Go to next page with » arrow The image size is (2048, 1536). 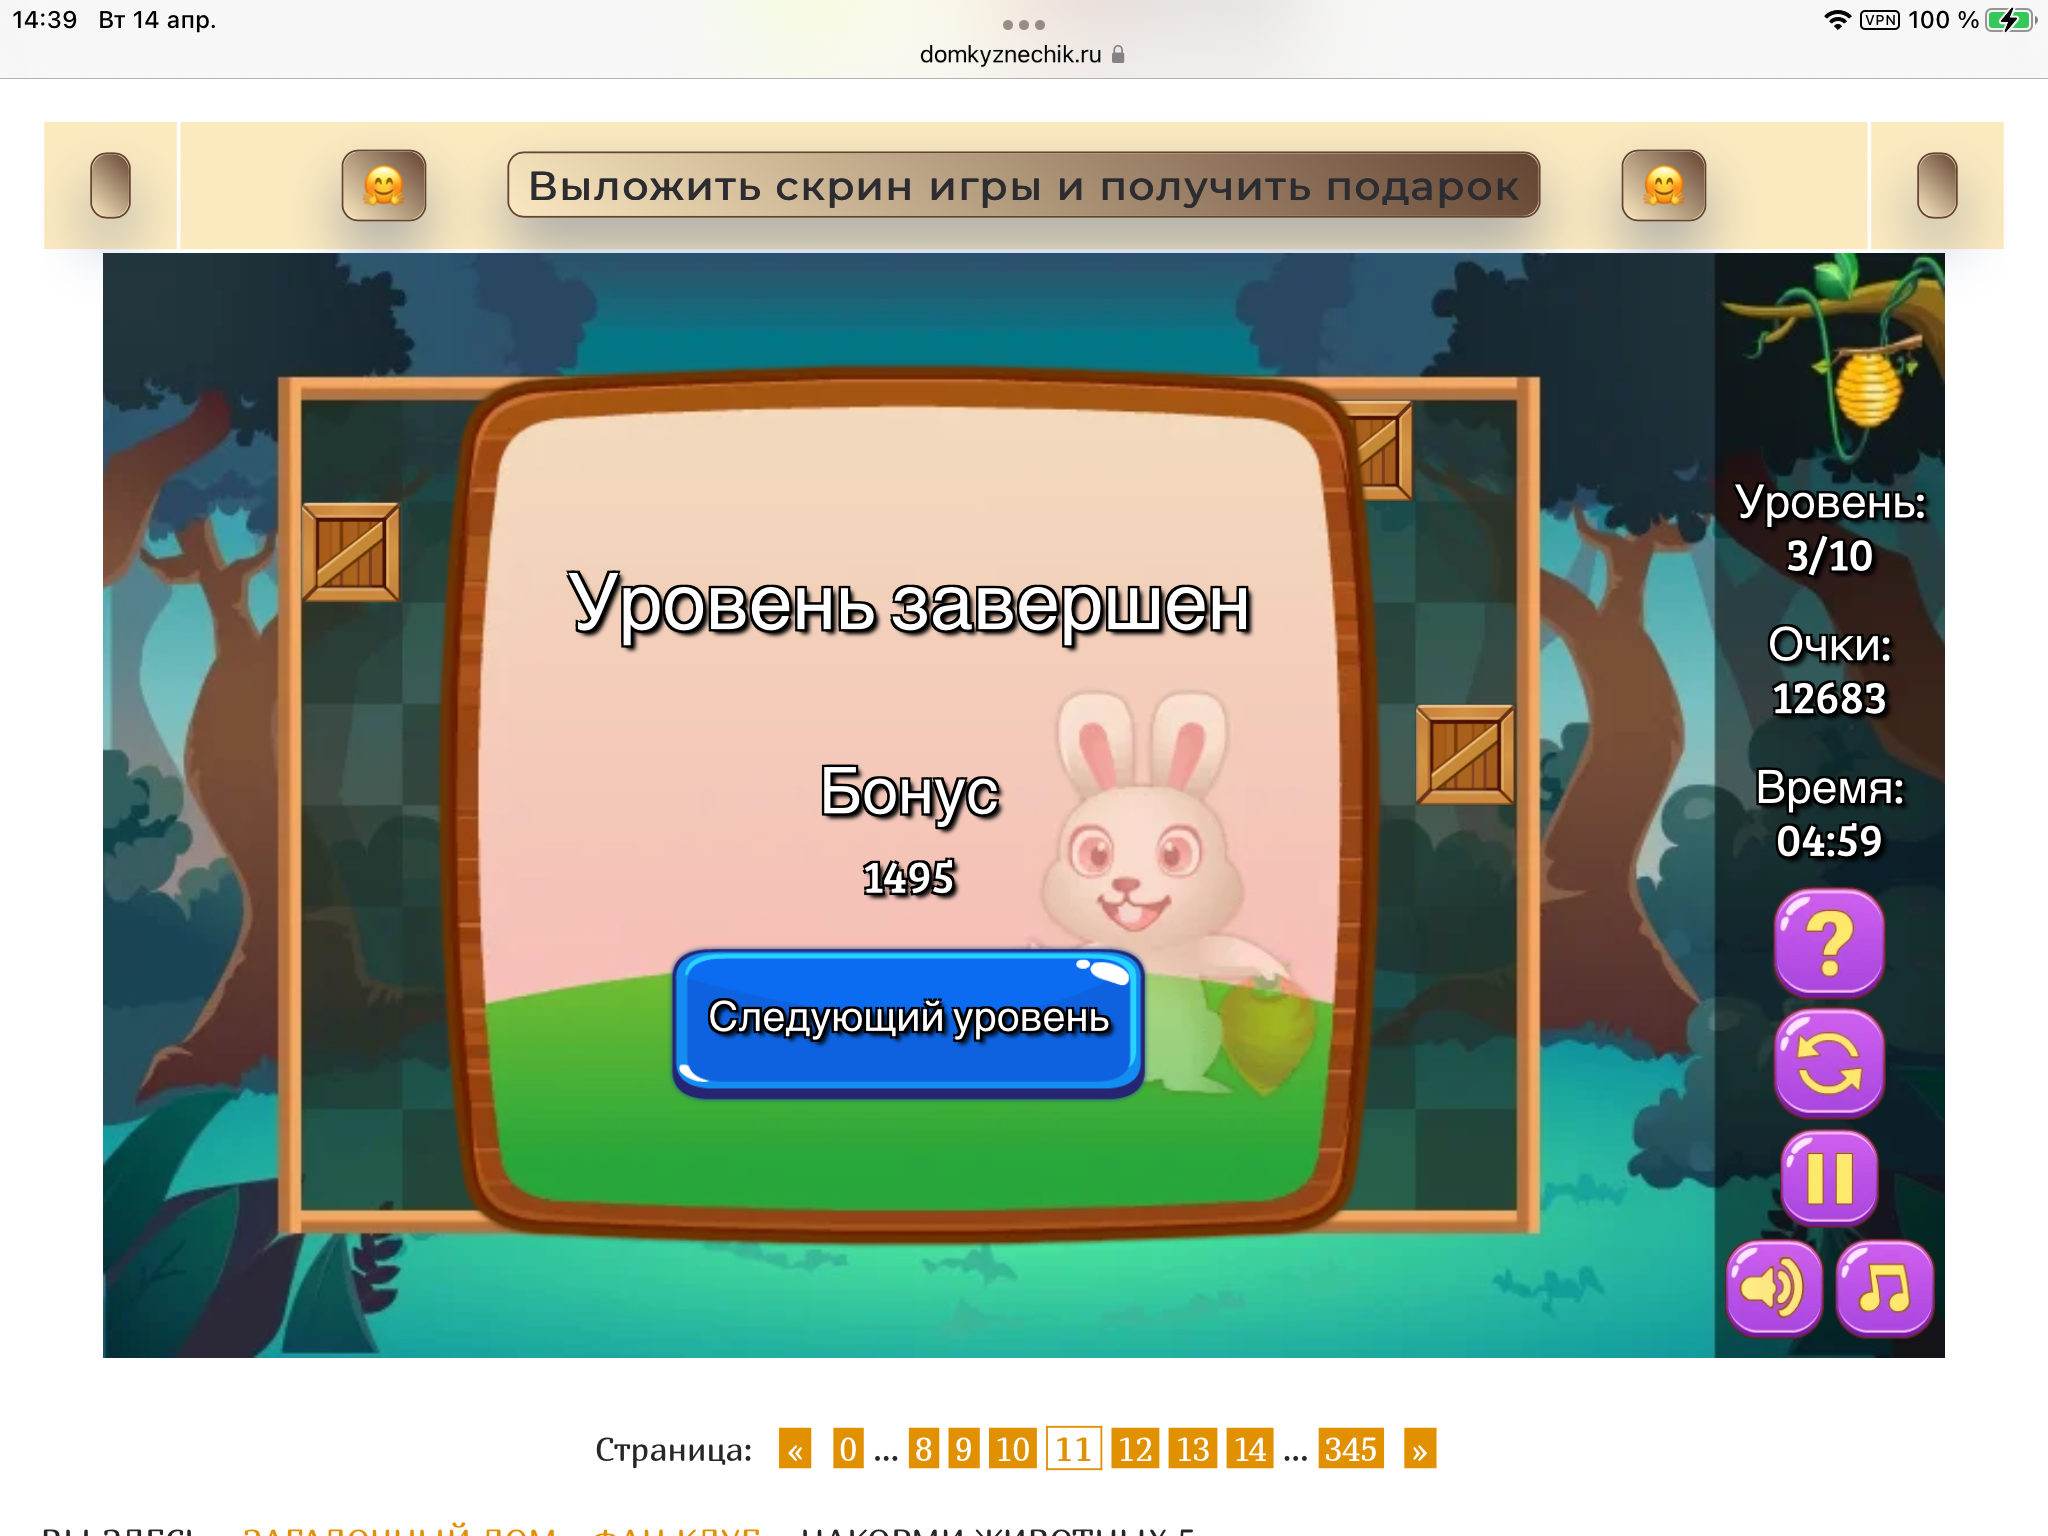(1419, 1449)
